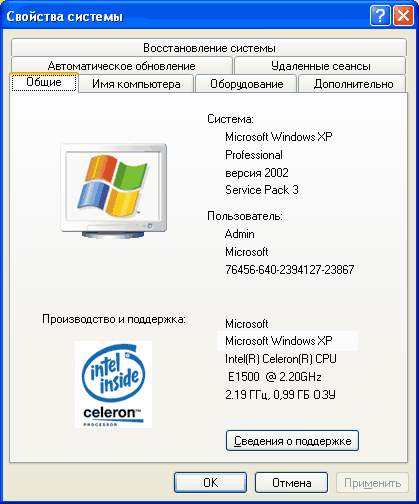Click the highlighted 'Microsoft Windows XP' support line
The height and width of the screenshot is (504, 419).
279,341
